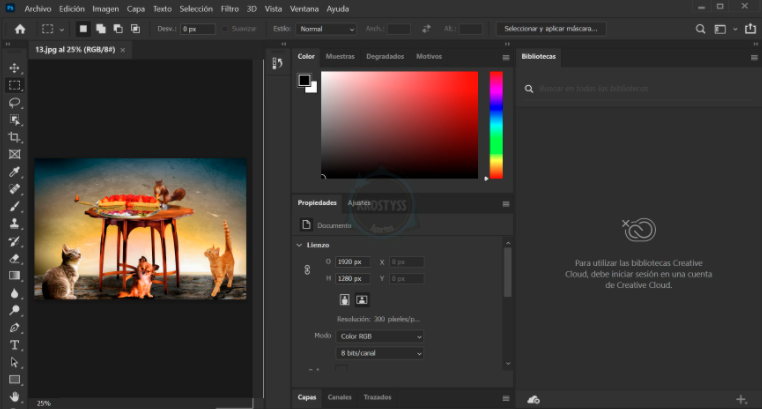Toggle Subtract from selection mode

click(118, 29)
